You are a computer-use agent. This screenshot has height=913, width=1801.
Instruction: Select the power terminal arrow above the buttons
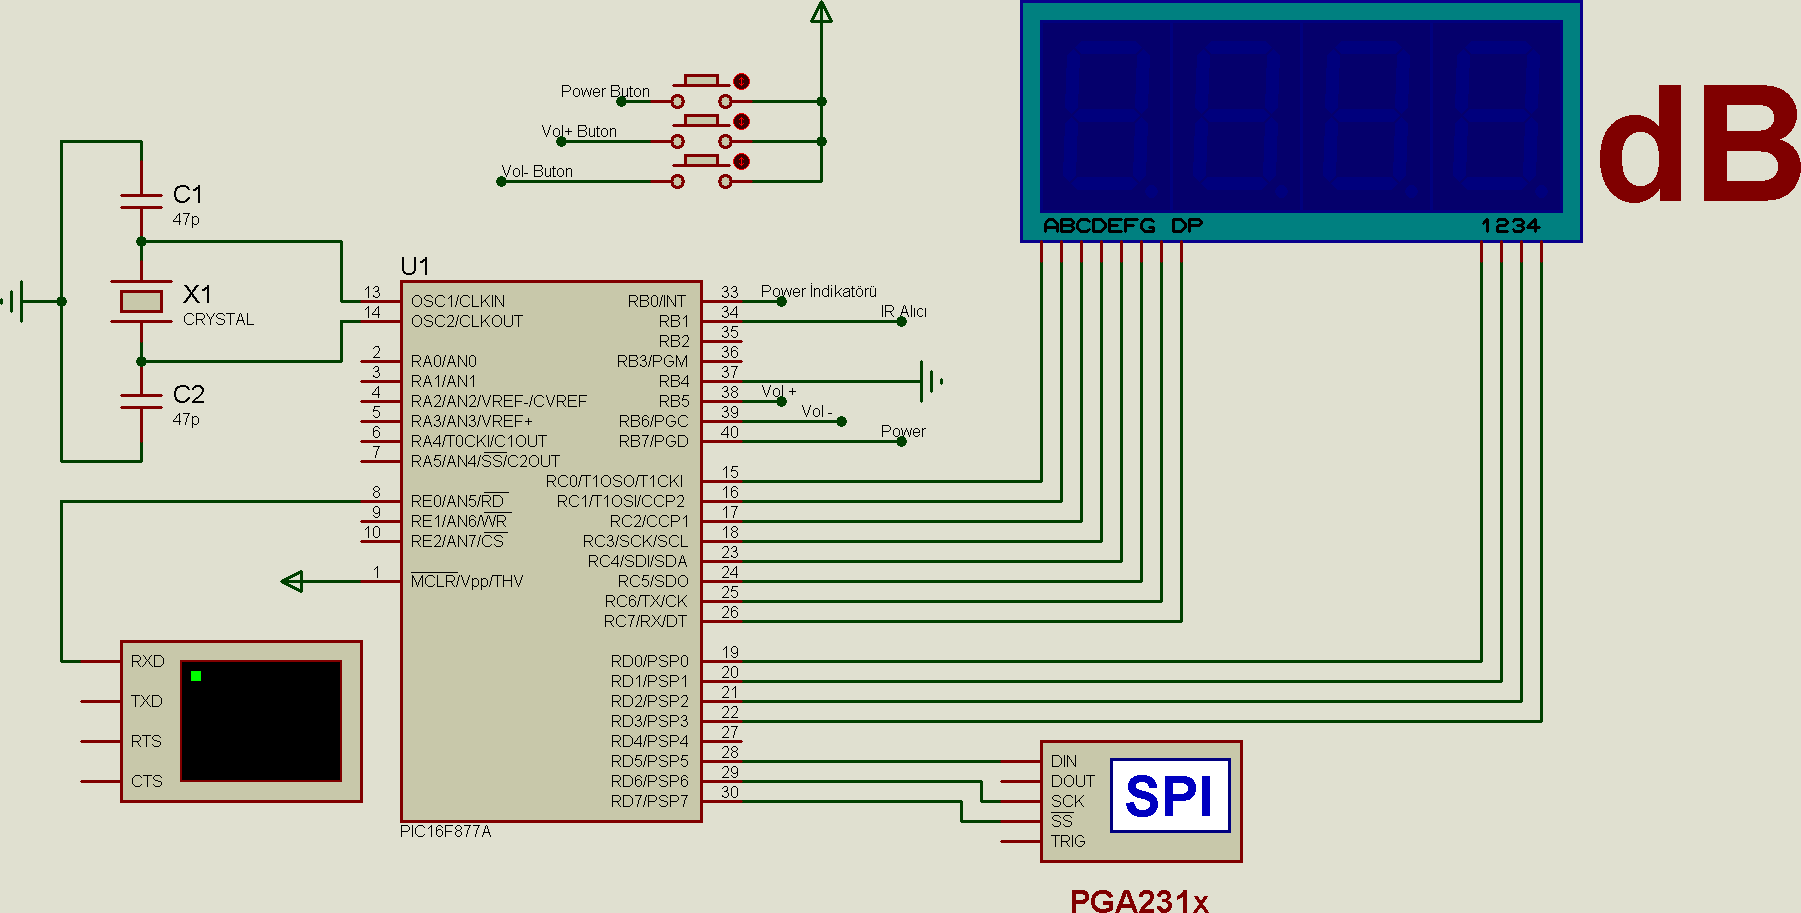[821, 13]
